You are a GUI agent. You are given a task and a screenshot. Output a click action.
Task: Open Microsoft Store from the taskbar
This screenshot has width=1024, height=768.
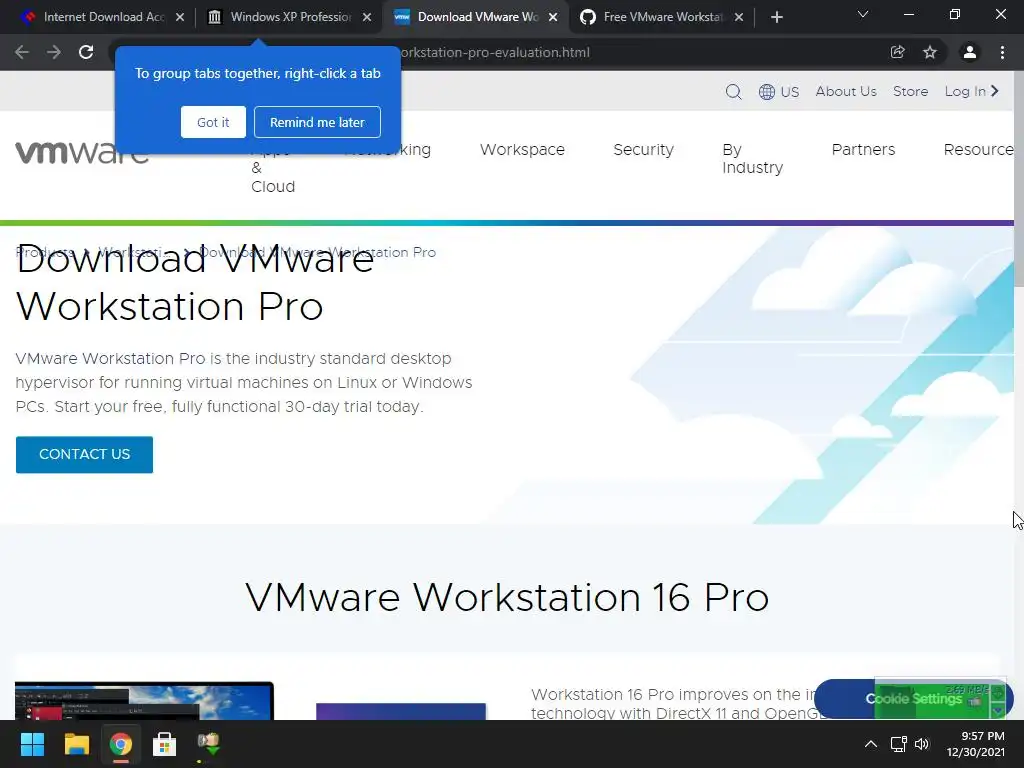click(x=165, y=744)
